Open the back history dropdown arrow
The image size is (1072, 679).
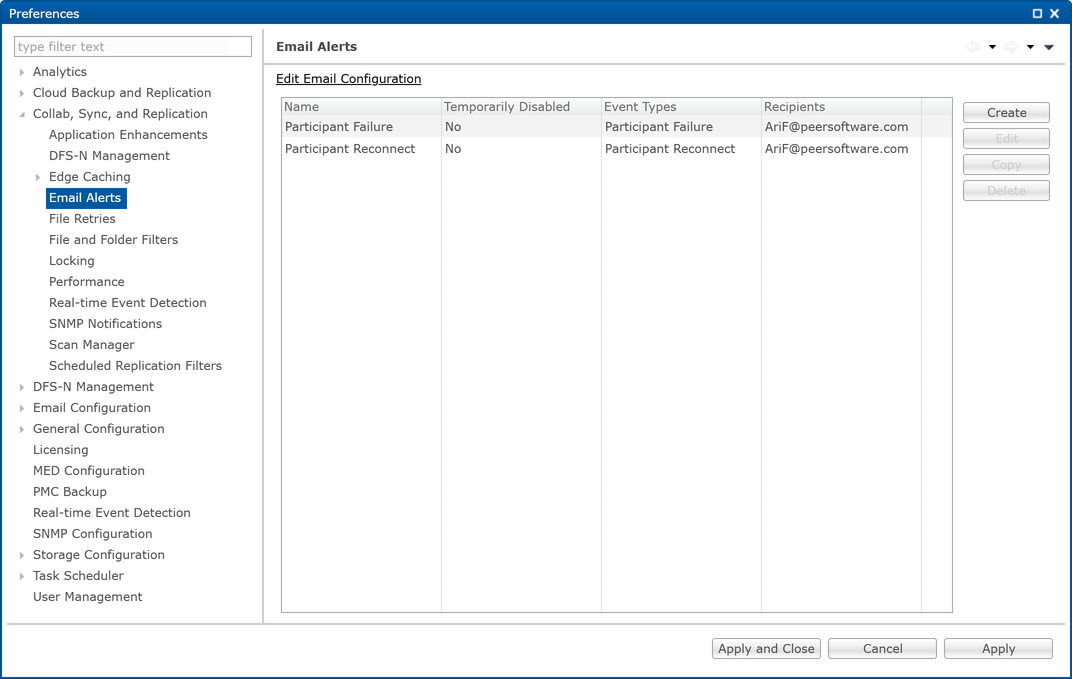[992, 47]
